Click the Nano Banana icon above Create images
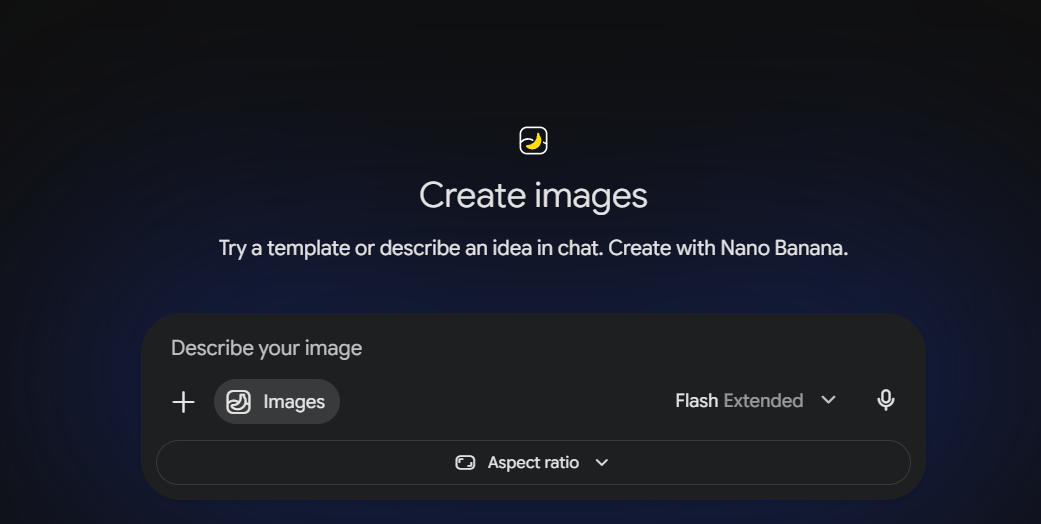The width and height of the screenshot is (1041, 524). click(533, 141)
